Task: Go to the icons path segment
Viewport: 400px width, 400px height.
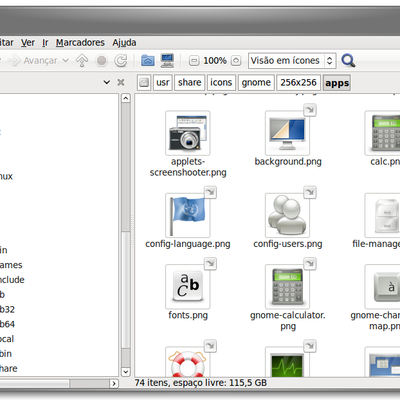Action: pyautogui.click(x=221, y=82)
